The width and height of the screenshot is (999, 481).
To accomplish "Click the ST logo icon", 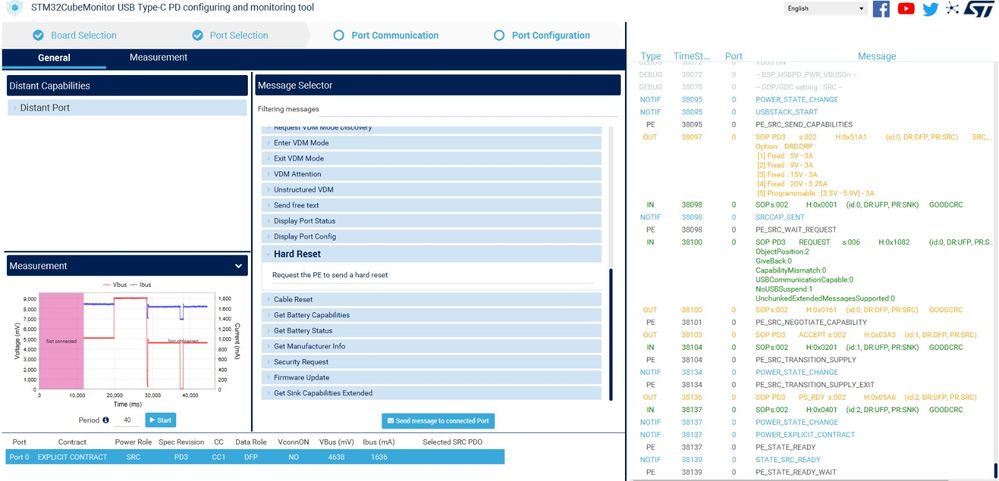I will pyautogui.click(x=978, y=9).
